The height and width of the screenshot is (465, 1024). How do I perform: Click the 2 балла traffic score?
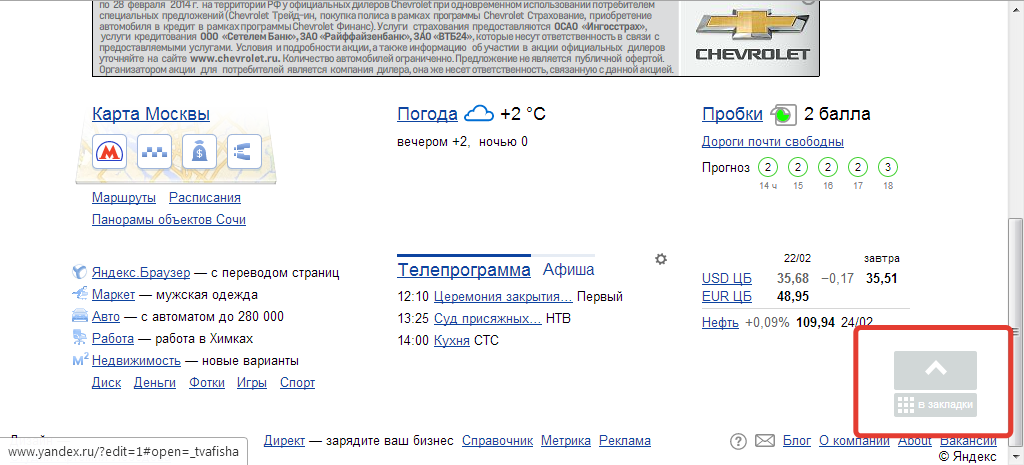point(837,115)
